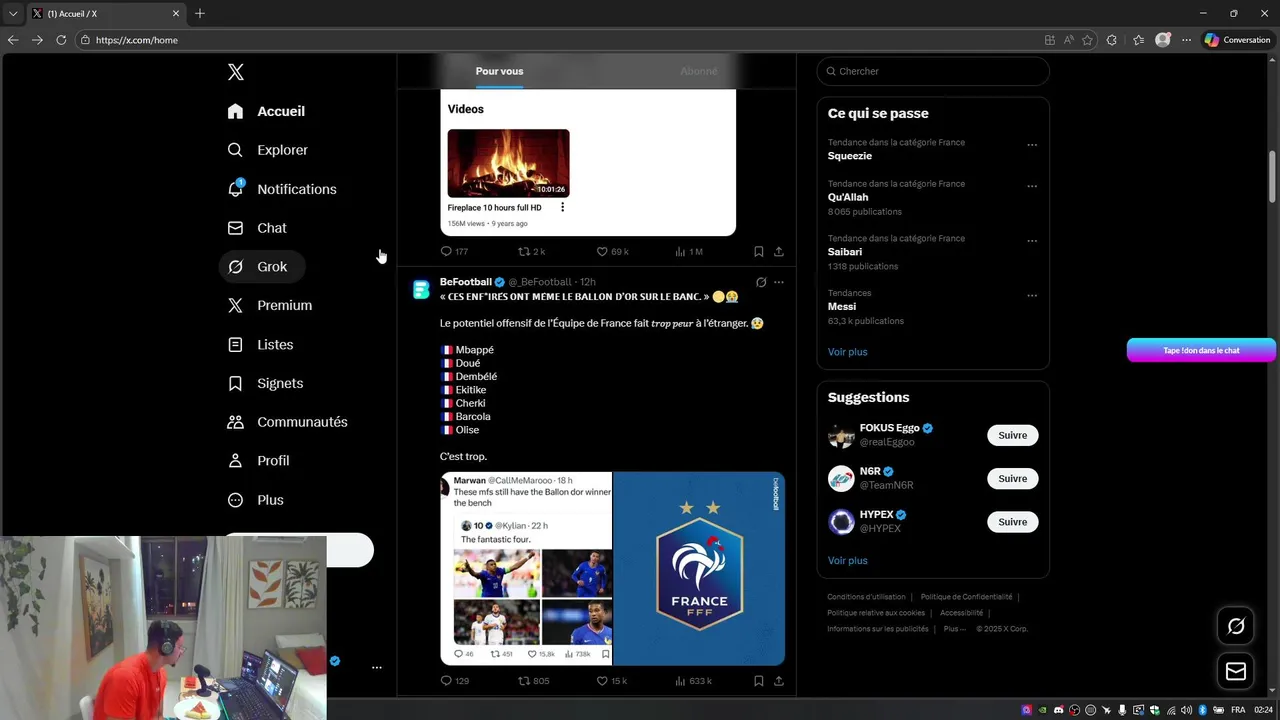Open Explorer from the sidebar
This screenshot has height=720, width=1280.
[x=268, y=150]
